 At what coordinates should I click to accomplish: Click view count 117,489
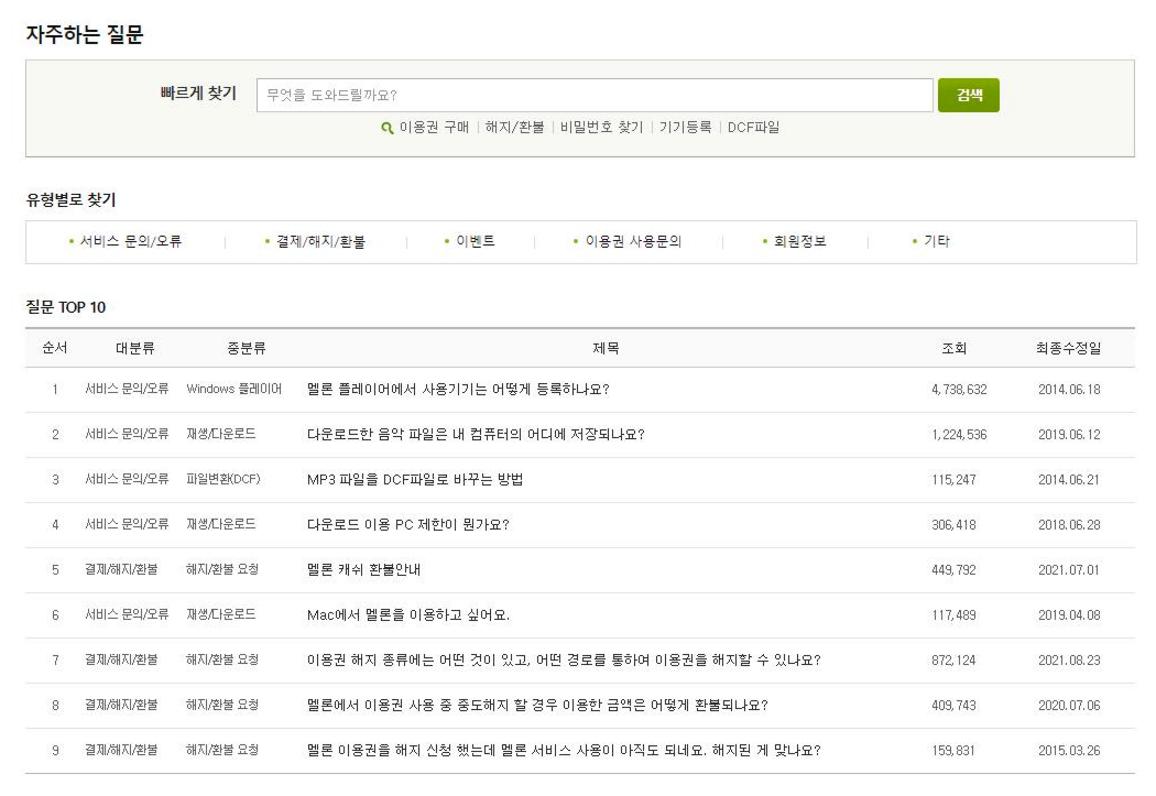click(954, 615)
